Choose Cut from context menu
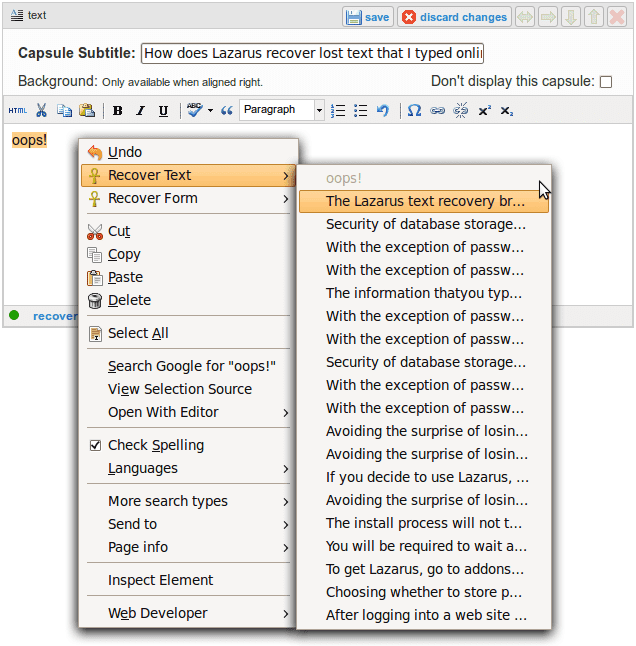Viewport: 636px width, 646px height. [x=189, y=232]
